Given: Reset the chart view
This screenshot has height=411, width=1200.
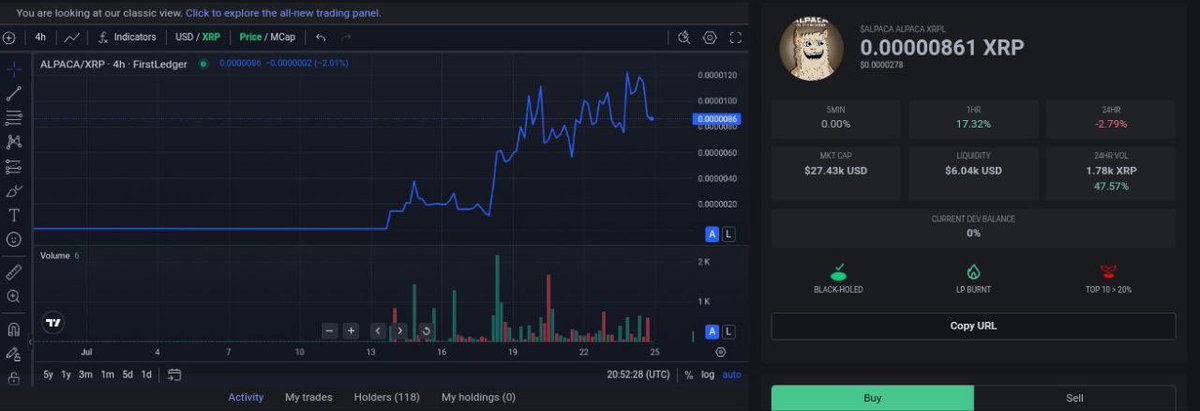Looking at the screenshot, I should tap(427, 331).
